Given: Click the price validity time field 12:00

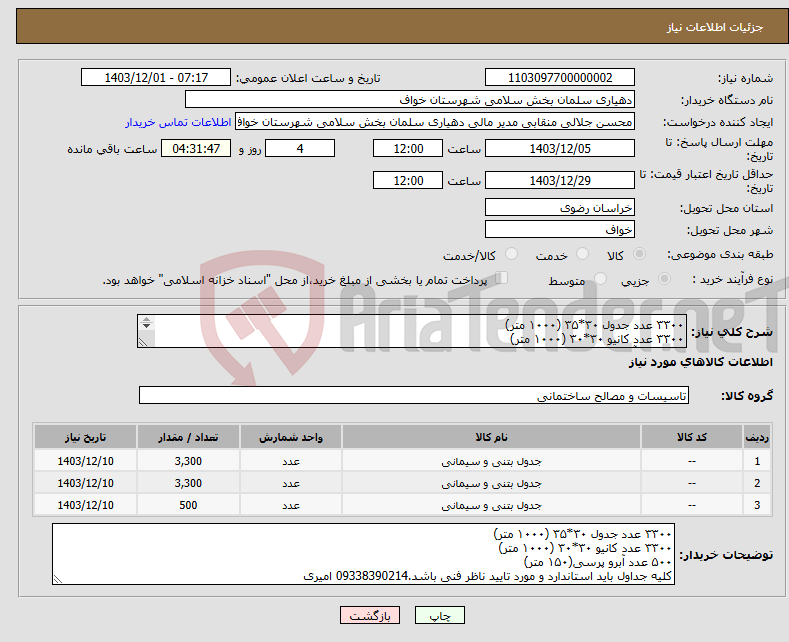Looking at the screenshot, I should coord(408,180).
